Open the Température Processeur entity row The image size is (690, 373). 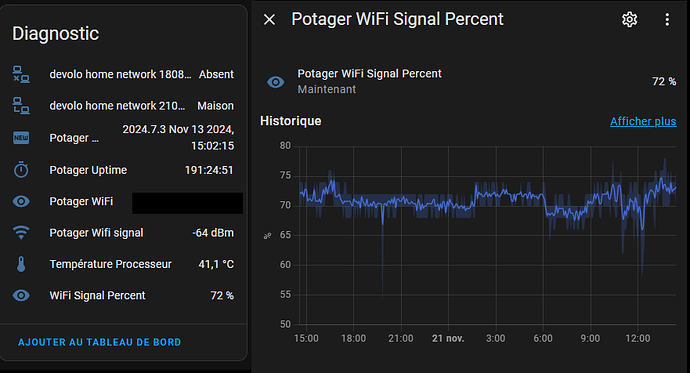123,264
